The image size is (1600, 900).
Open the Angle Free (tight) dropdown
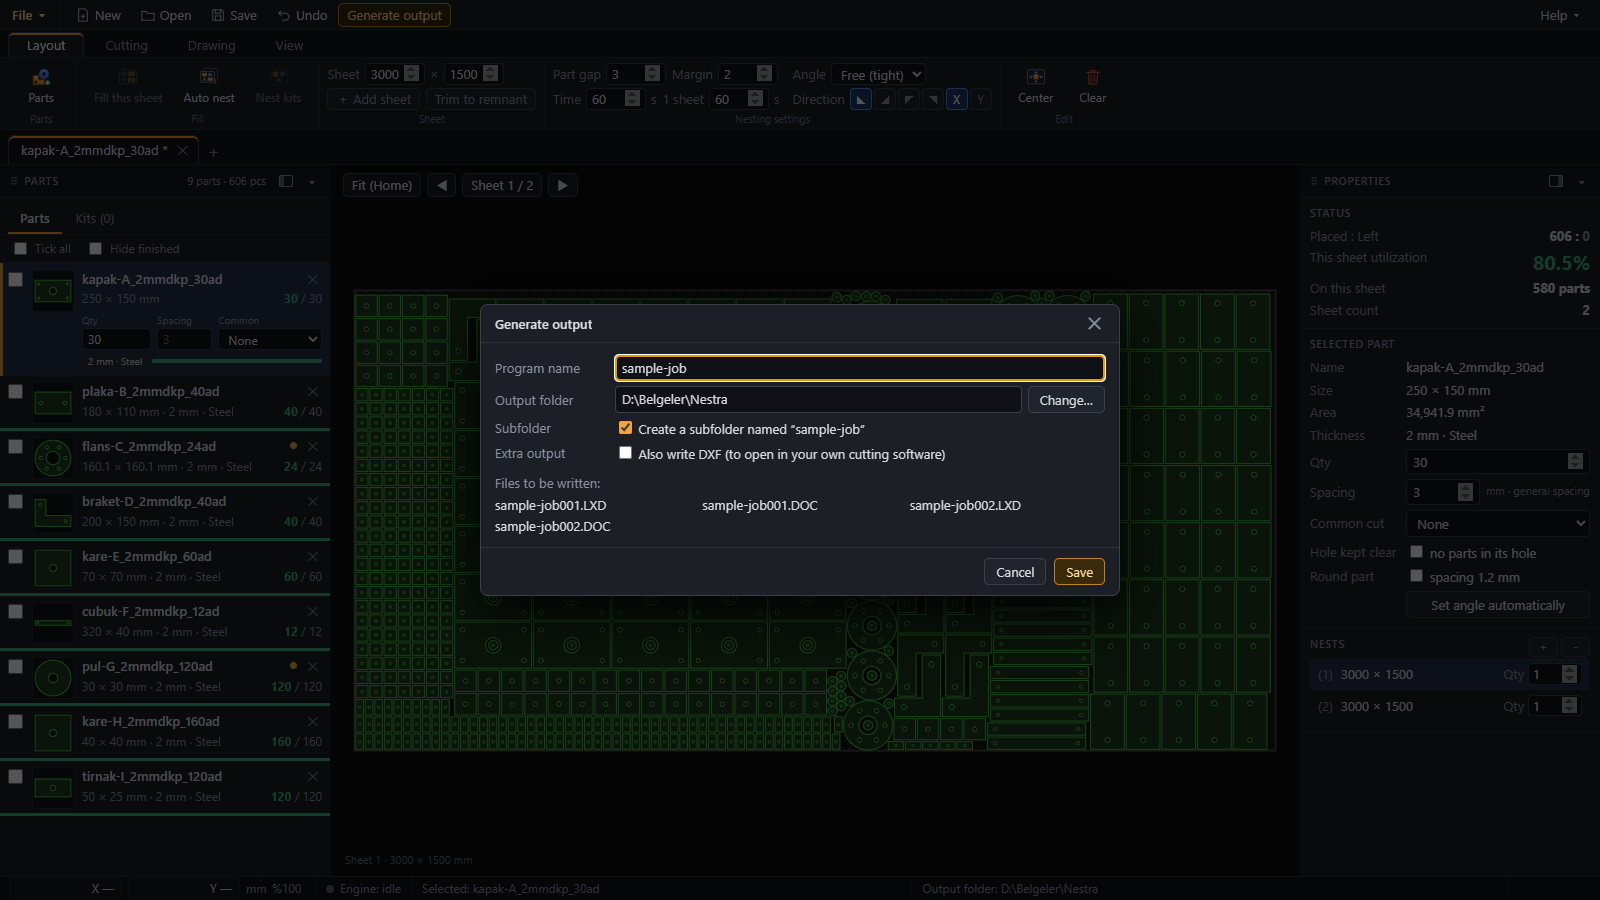(x=878, y=75)
